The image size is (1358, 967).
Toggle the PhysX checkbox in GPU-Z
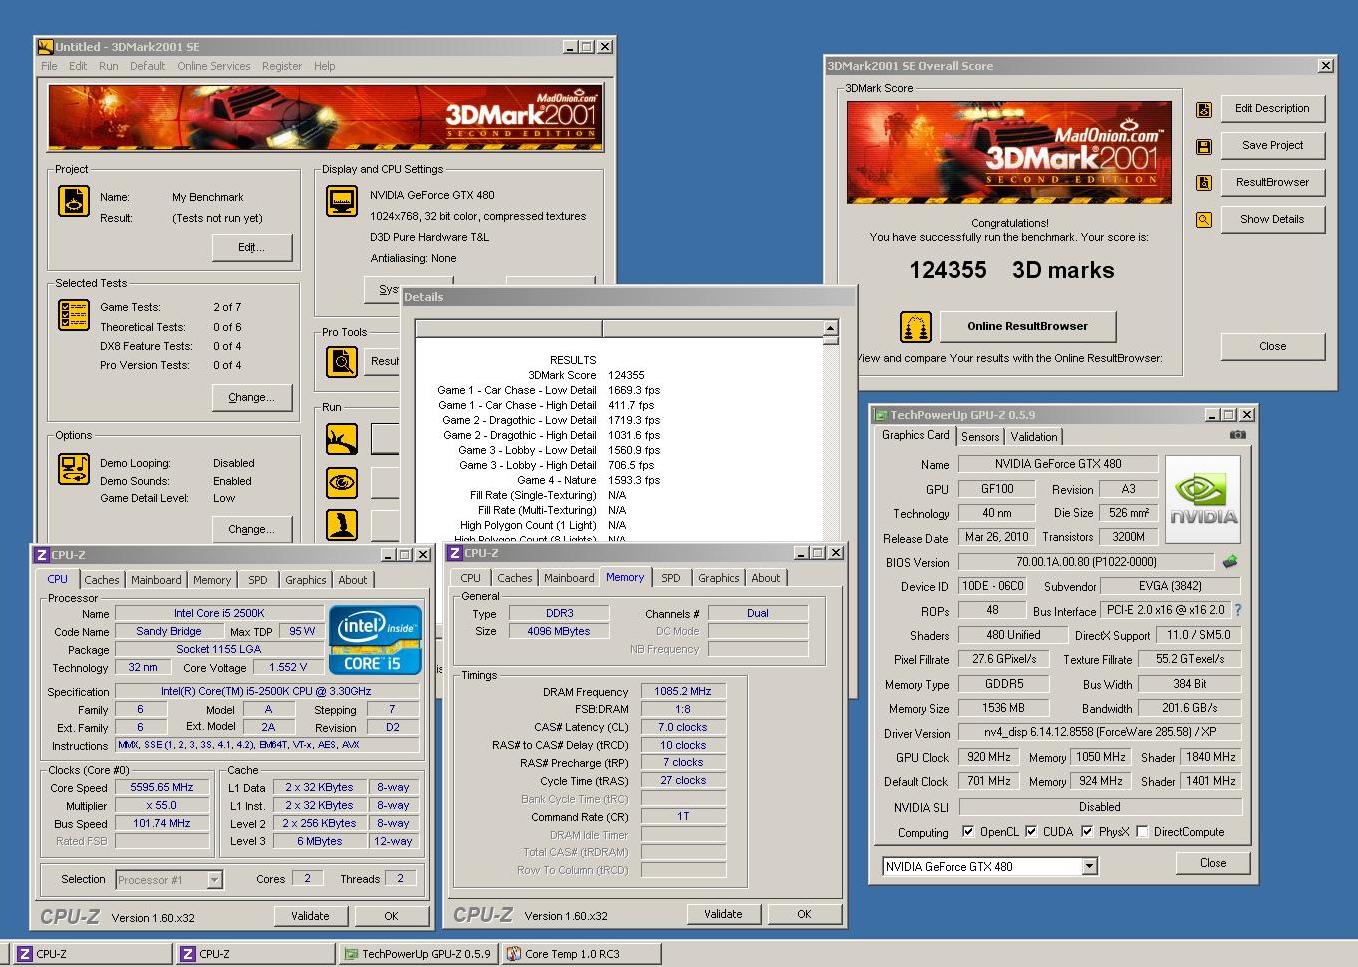1087,832
